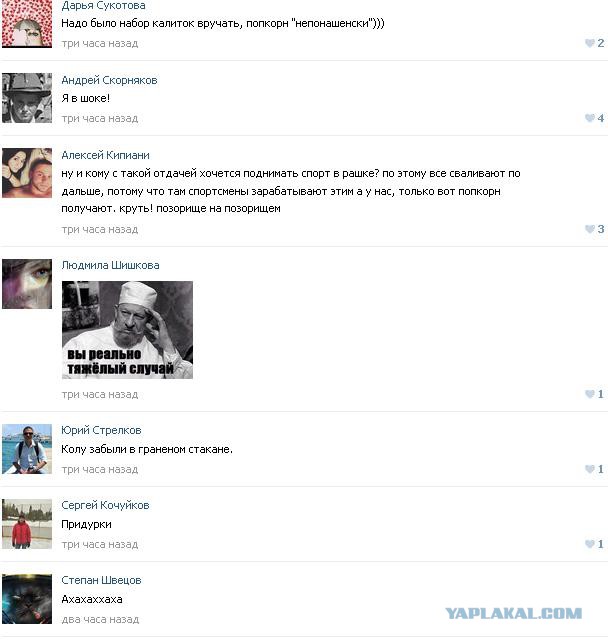Click Сергей Кочуйков's red jacket avatar
Screen dimensions: 608x643
27,524
